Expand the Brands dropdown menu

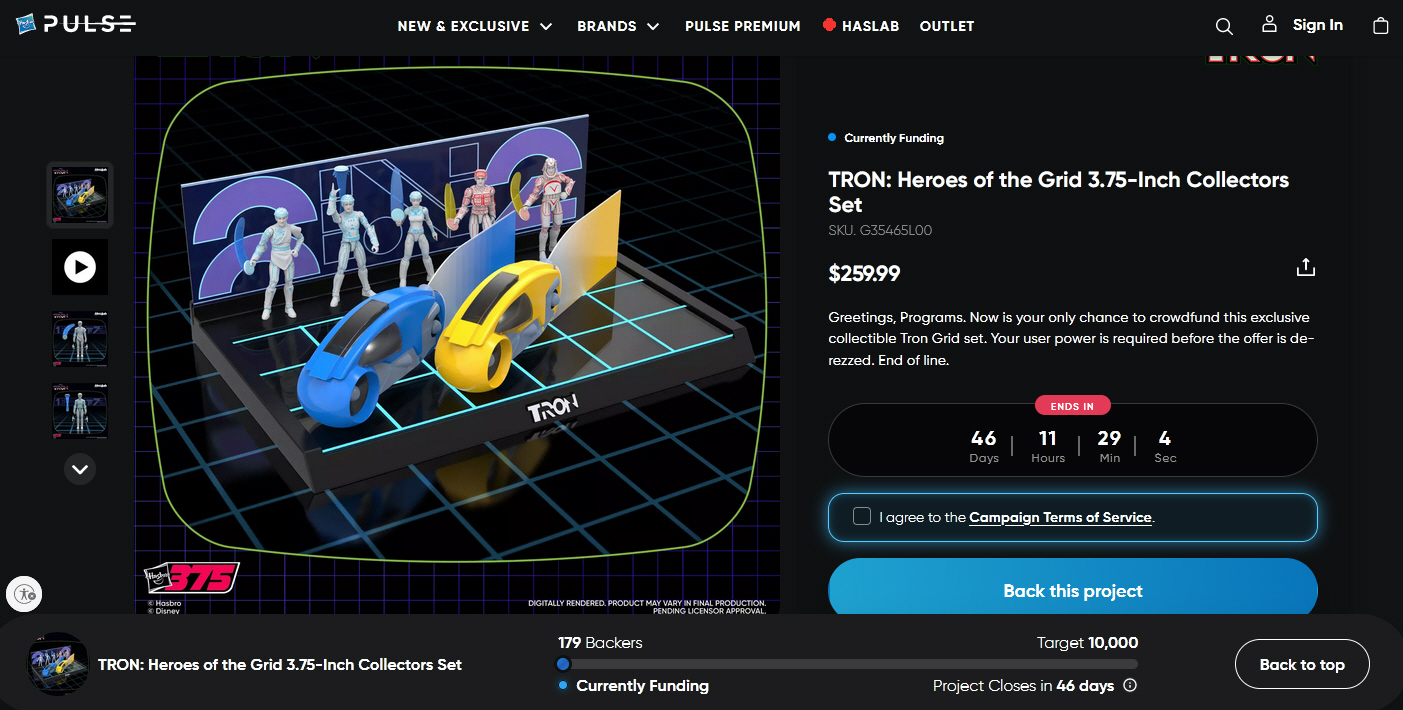pyautogui.click(x=618, y=26)
